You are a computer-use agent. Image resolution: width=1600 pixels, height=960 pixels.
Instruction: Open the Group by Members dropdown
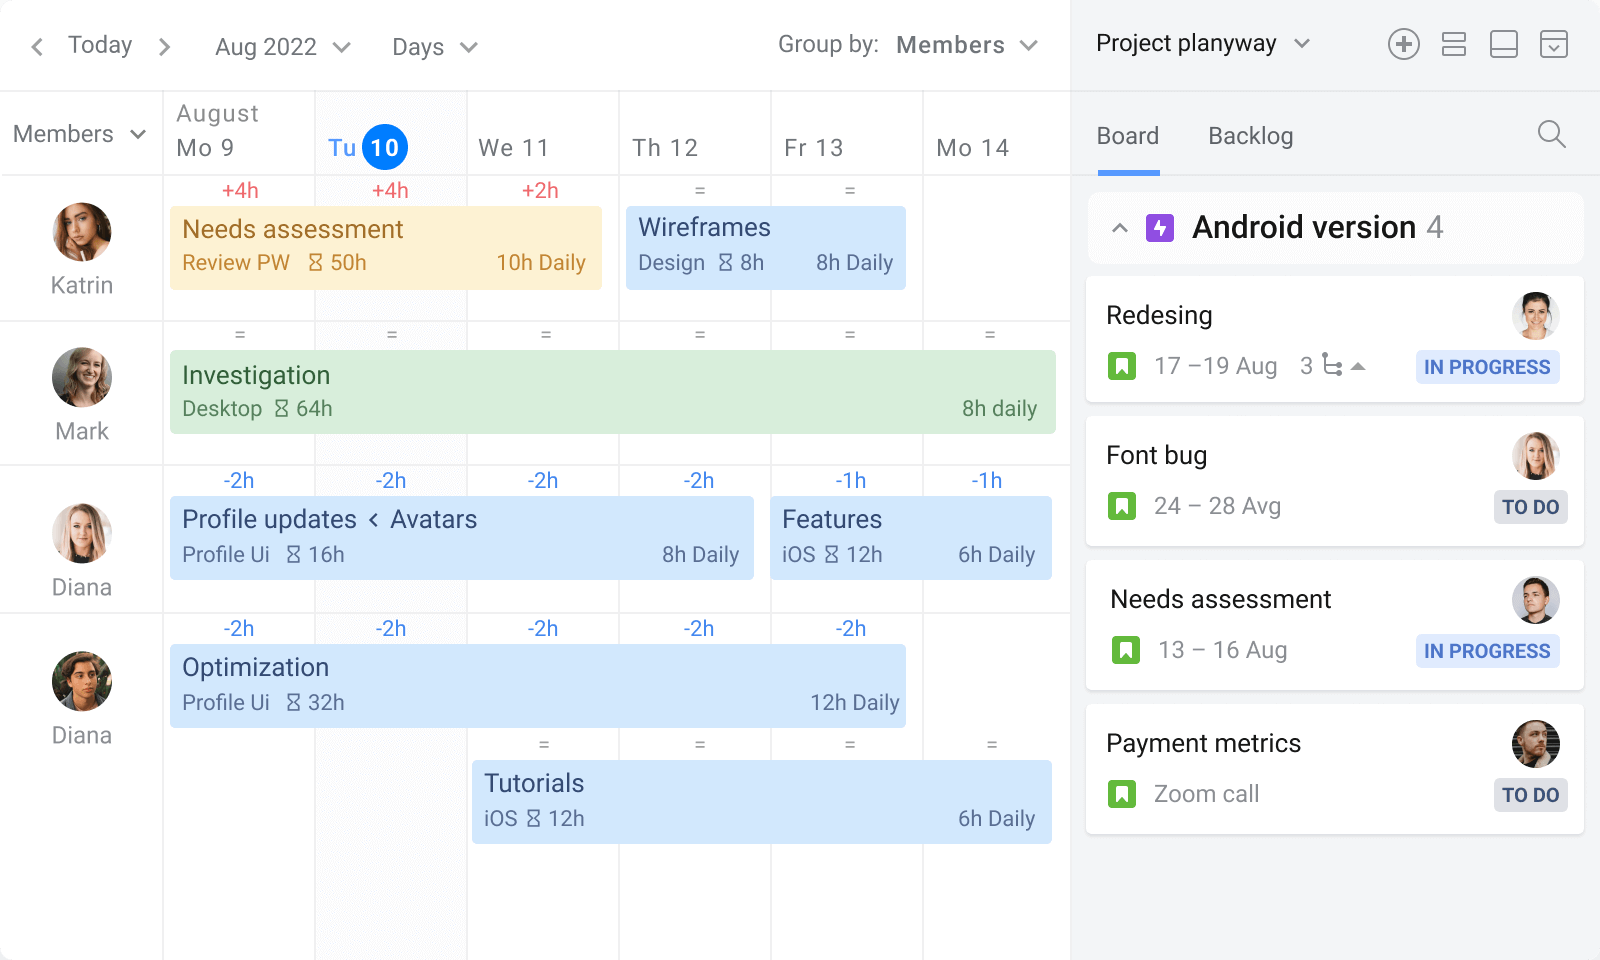click(965, 44)
